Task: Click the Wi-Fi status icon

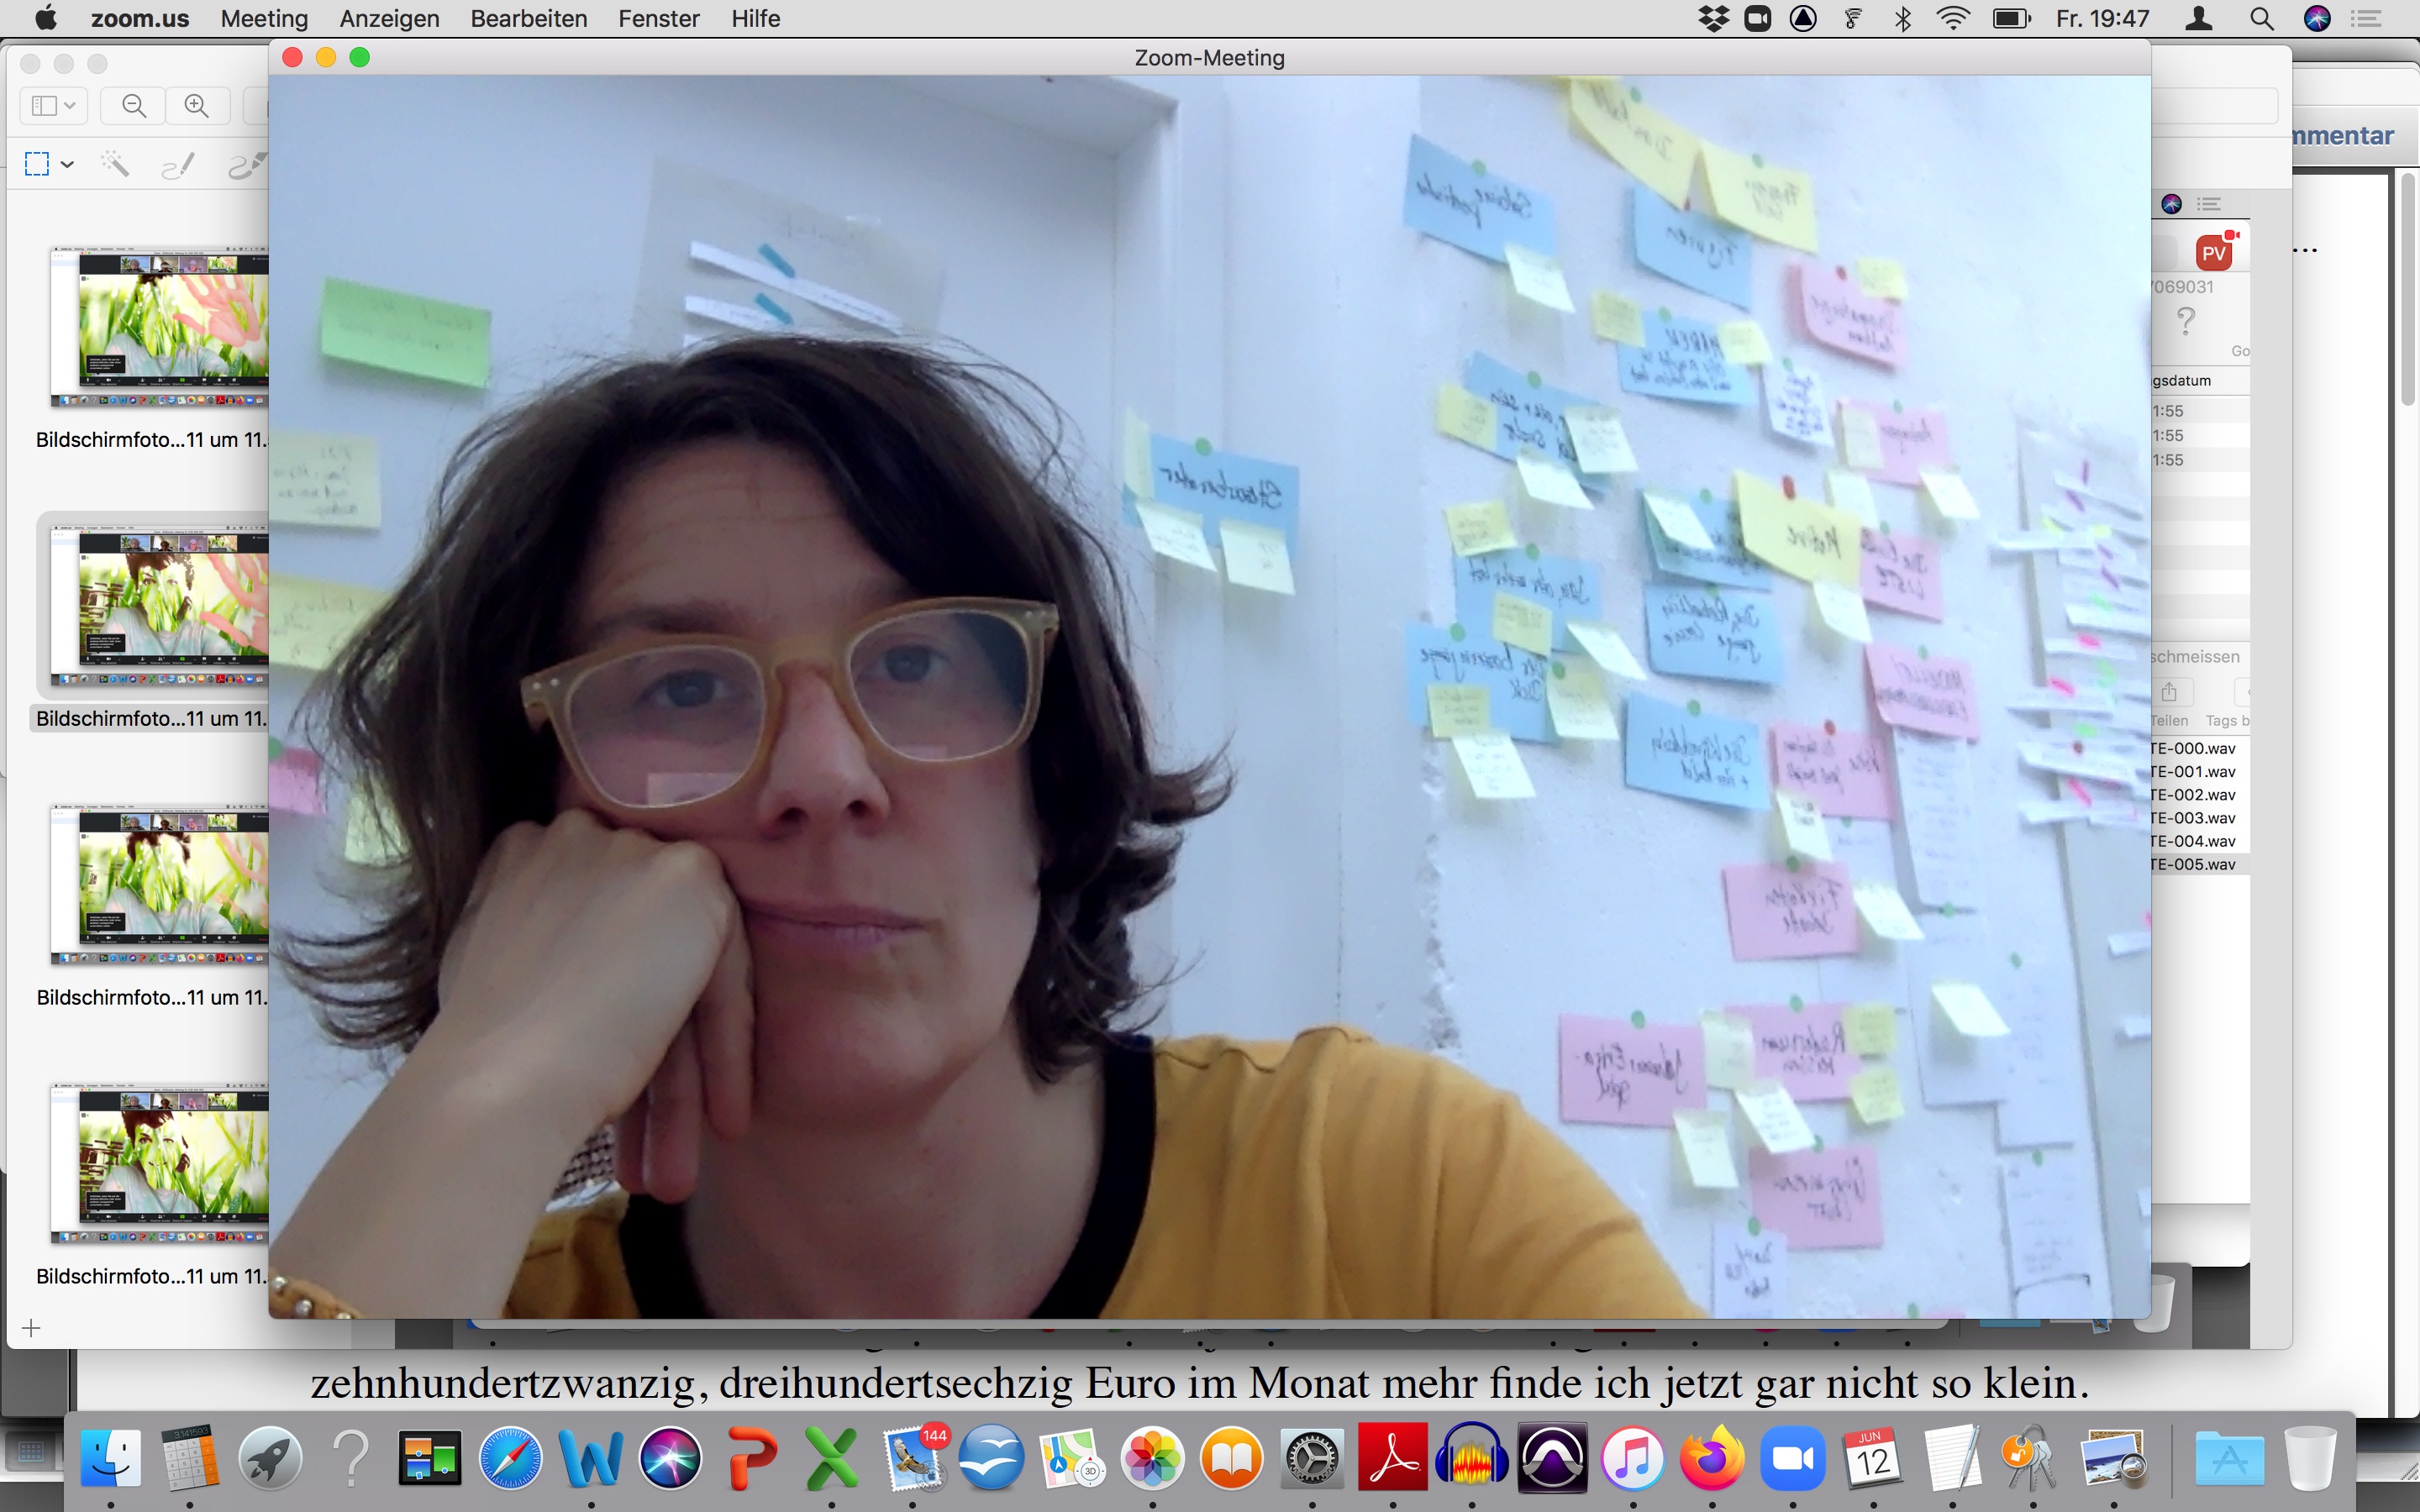Action: tap(1953, 18)
